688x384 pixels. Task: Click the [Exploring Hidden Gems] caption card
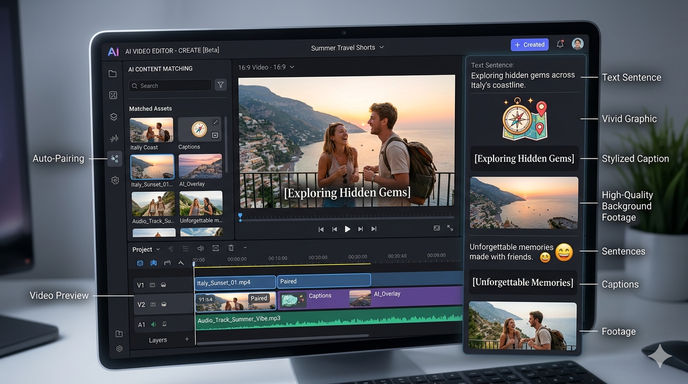(x=524, y=158)
